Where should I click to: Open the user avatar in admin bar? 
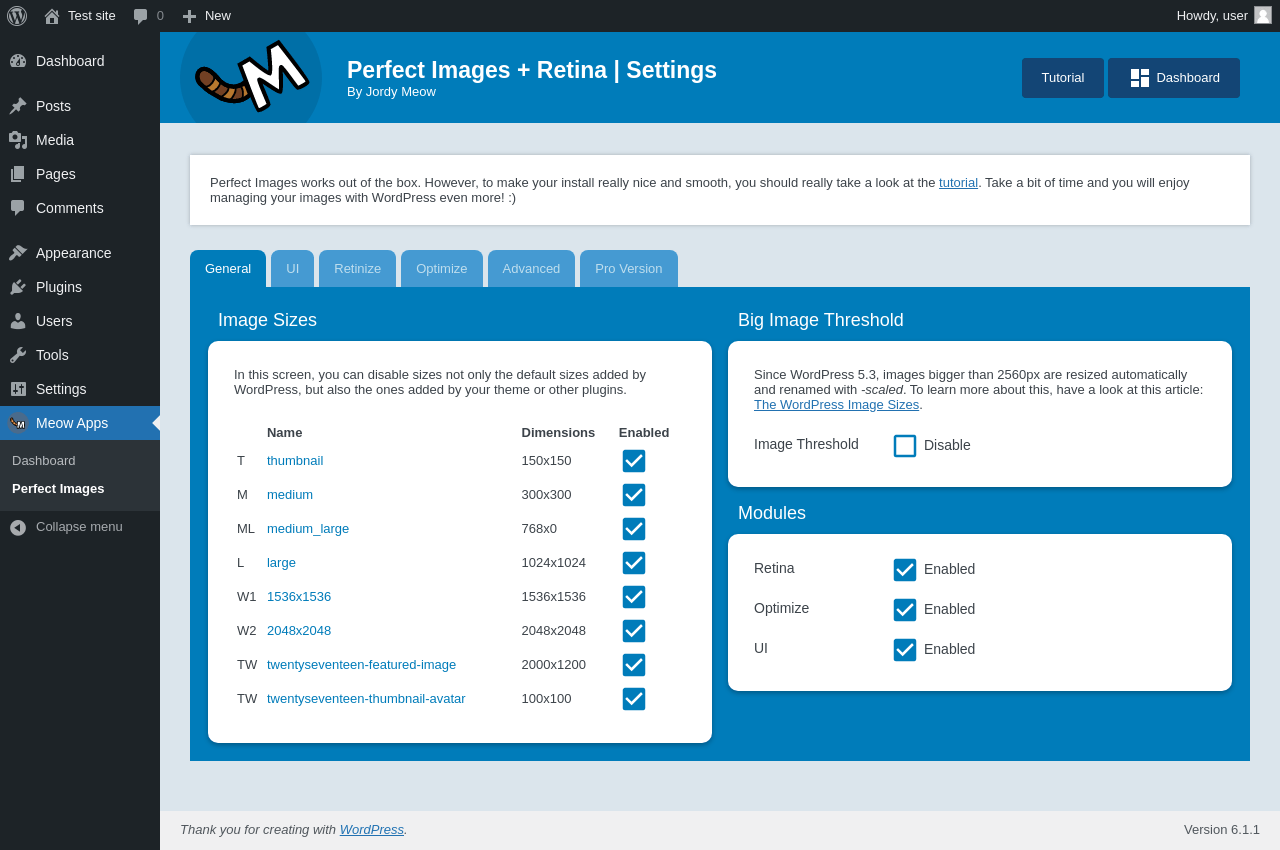pos(1263,15)
